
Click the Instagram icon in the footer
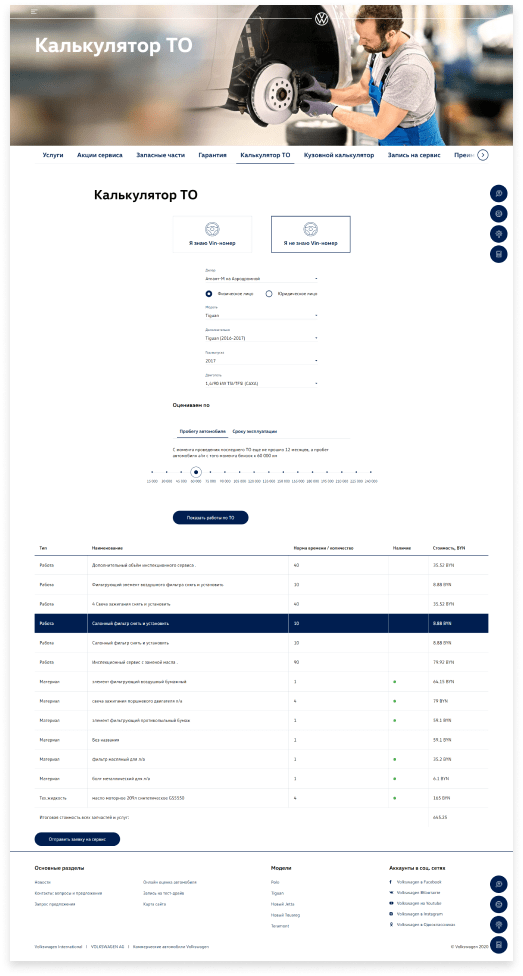tap(390, 913)
